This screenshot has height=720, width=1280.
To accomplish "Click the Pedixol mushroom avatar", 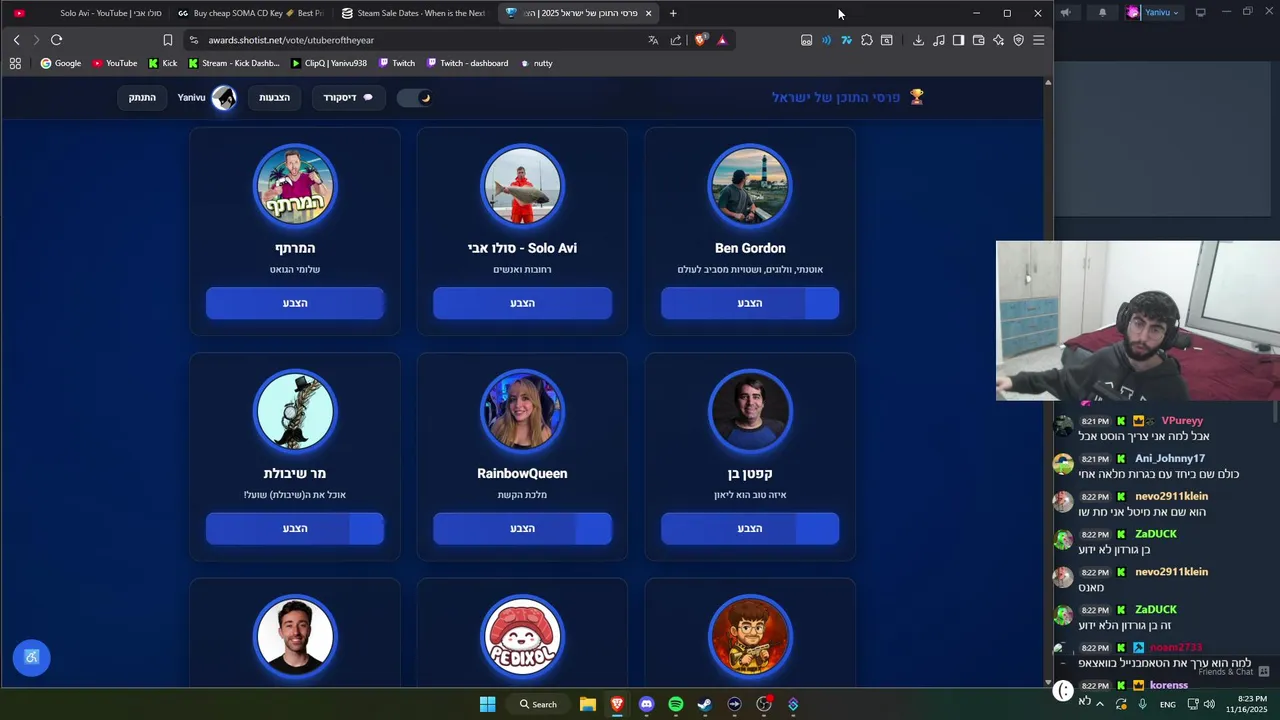I will (x=522, y=637).
